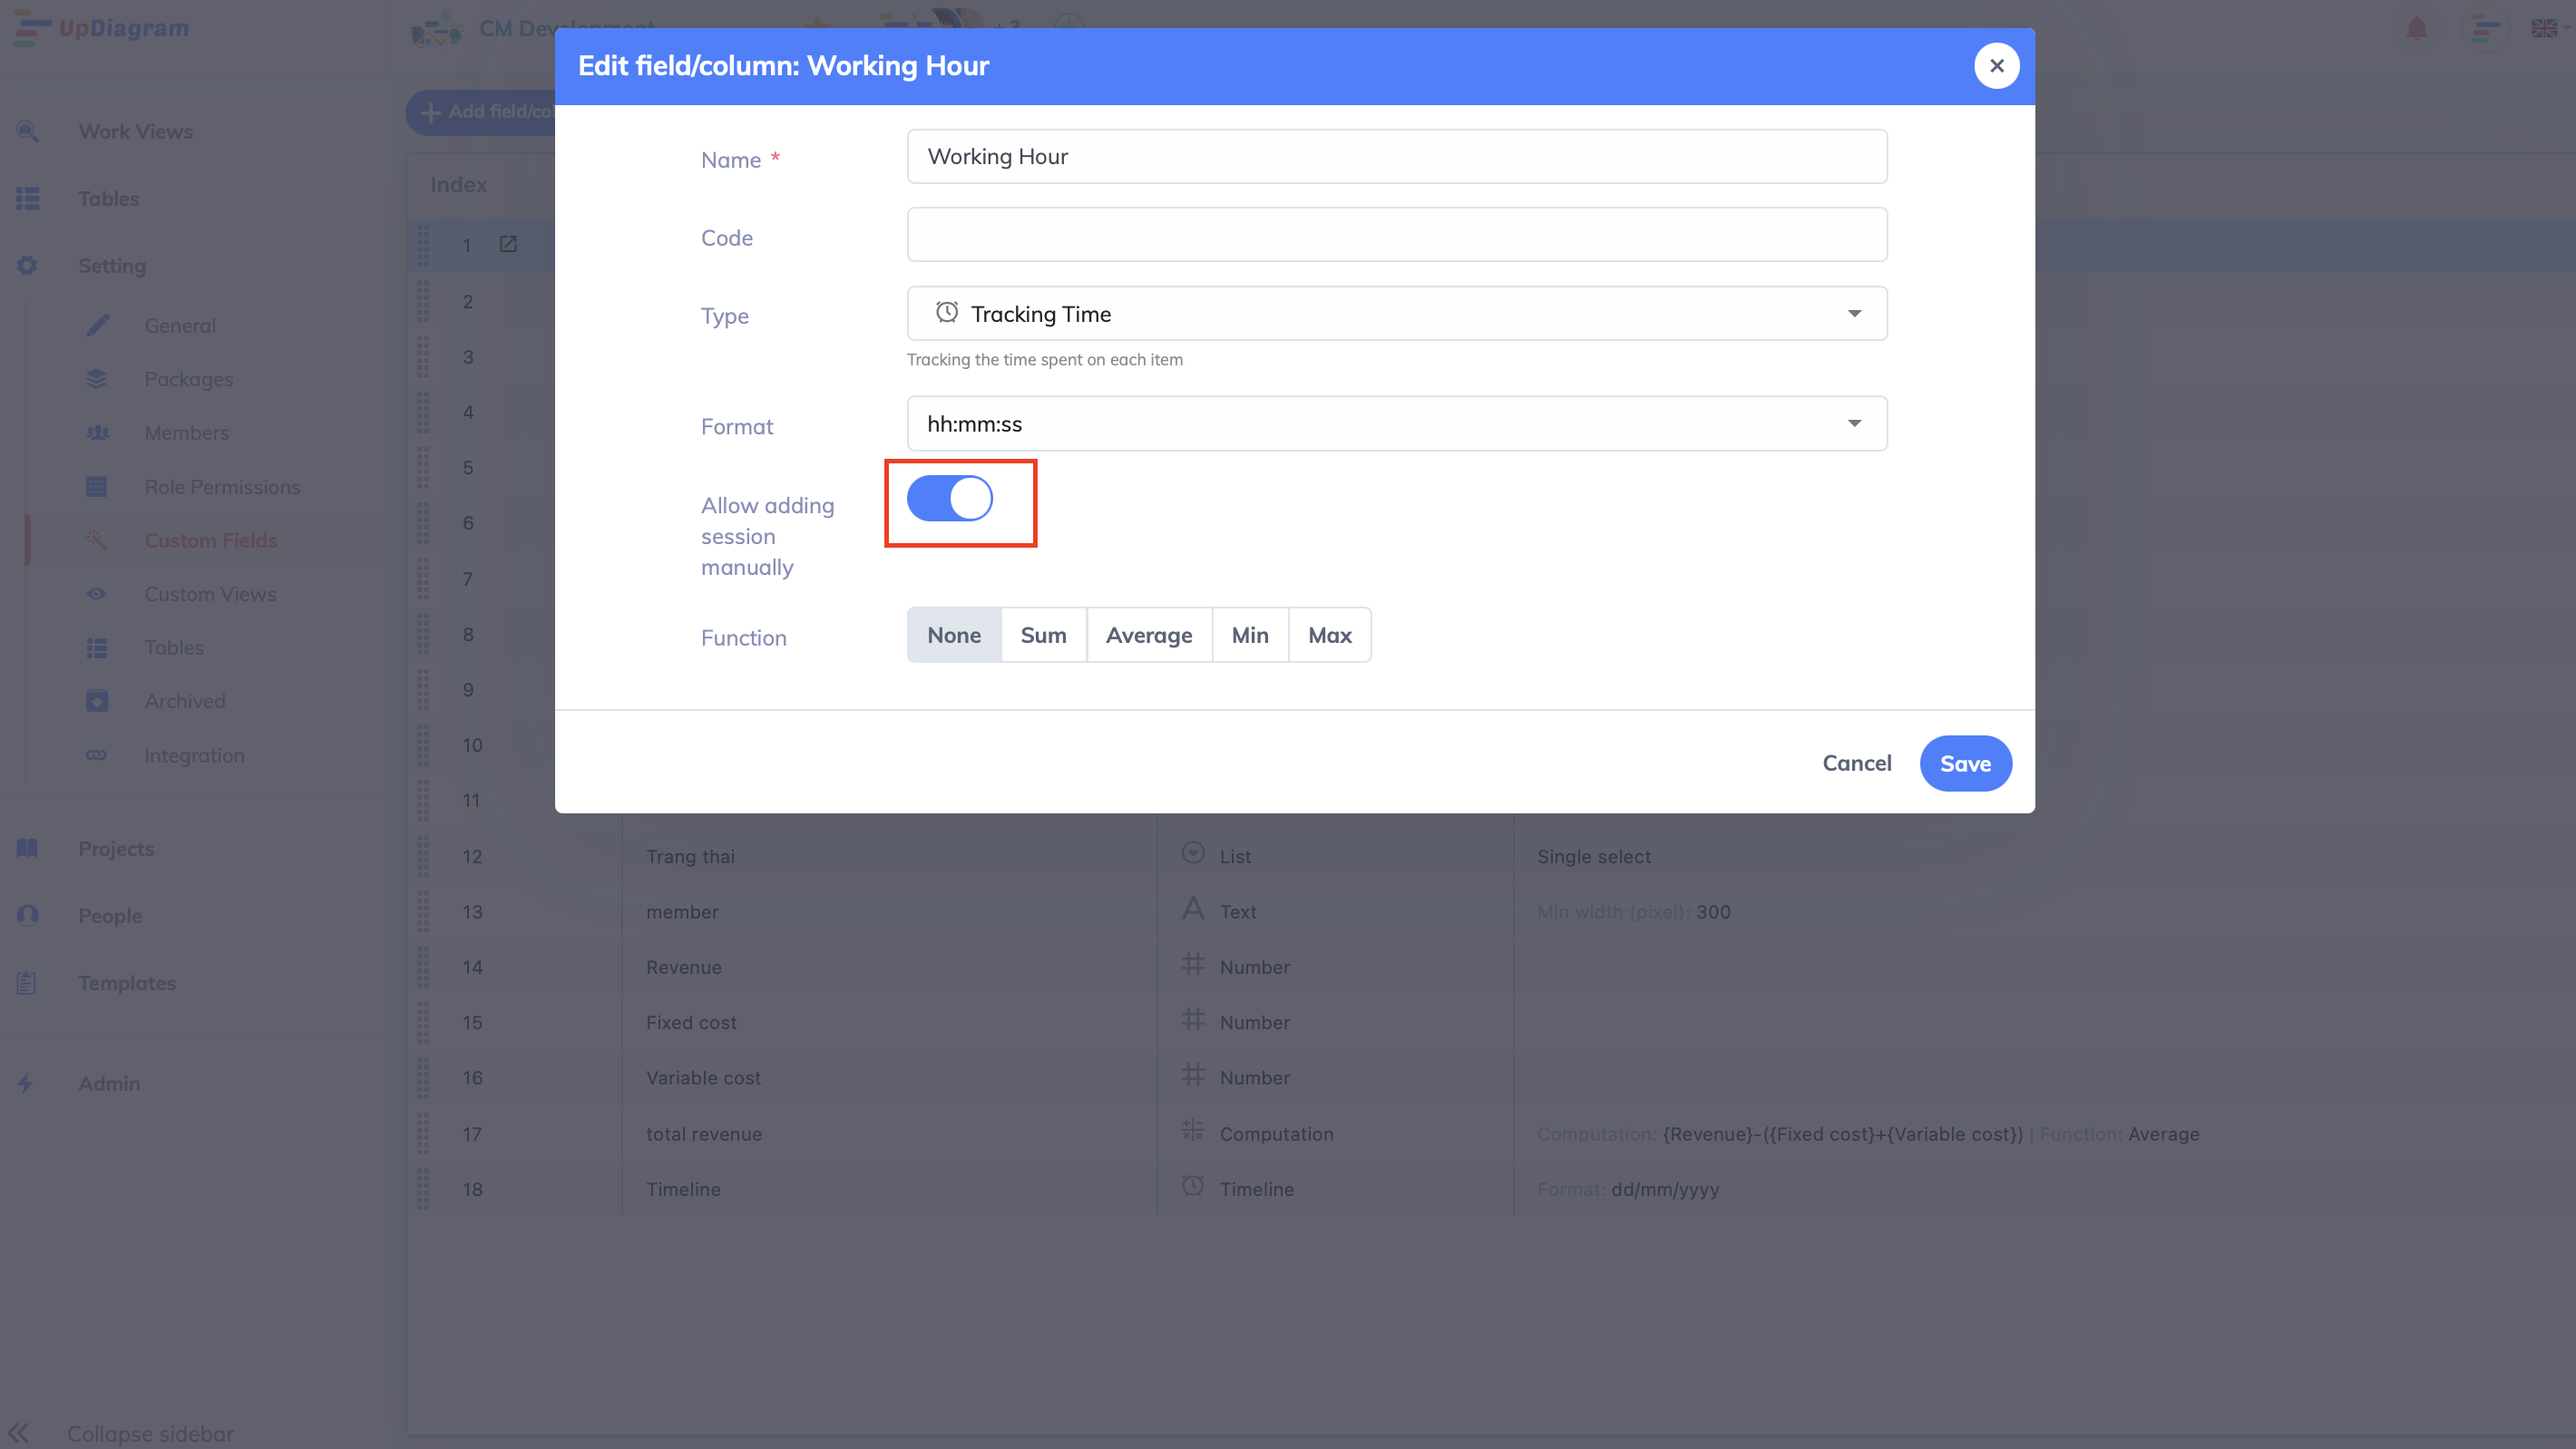Viewport: 2576px width, 1449px height.
Task: Click the Cancel button
Action: 1857,763
